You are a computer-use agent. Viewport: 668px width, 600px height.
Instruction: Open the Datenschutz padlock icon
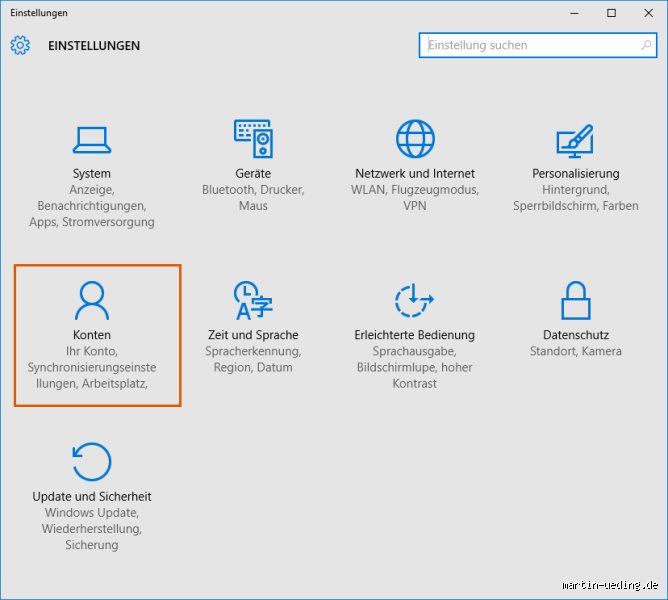(576, 300)
